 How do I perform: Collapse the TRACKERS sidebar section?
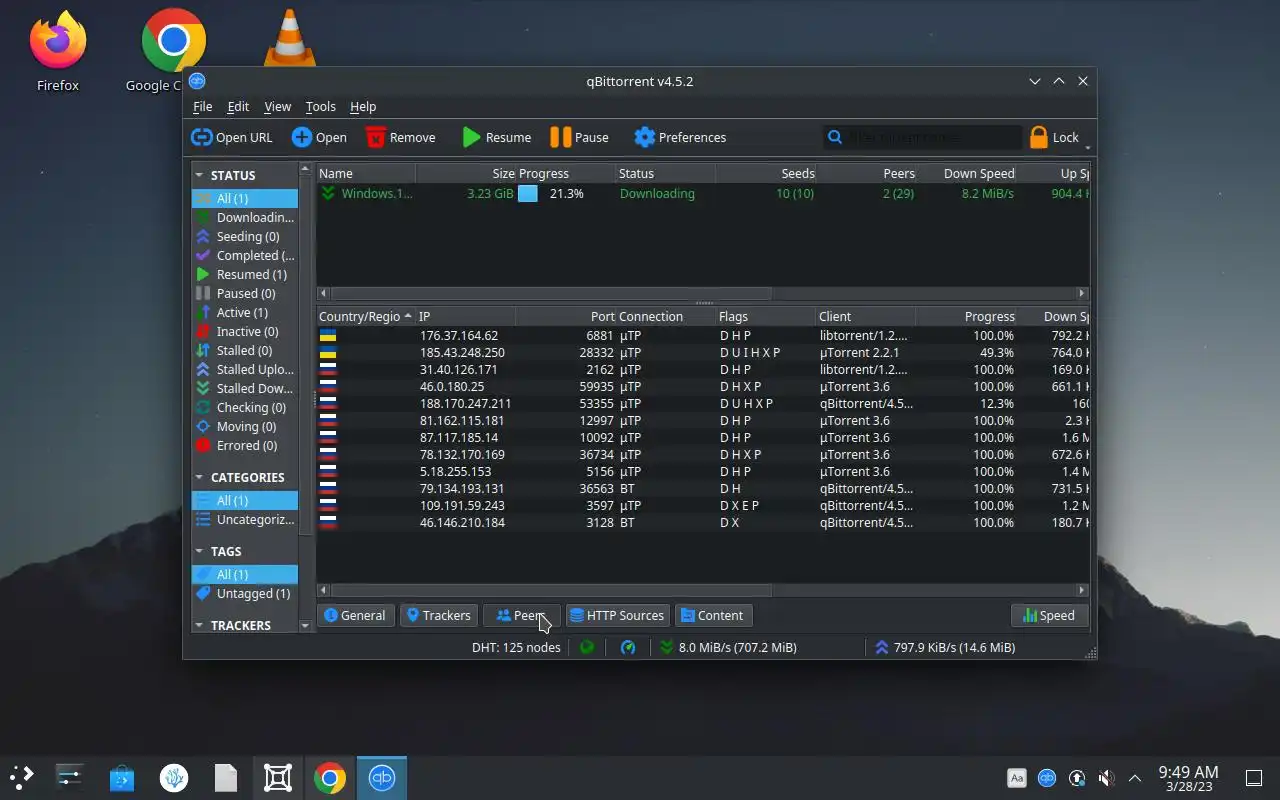tap(199, 625)
